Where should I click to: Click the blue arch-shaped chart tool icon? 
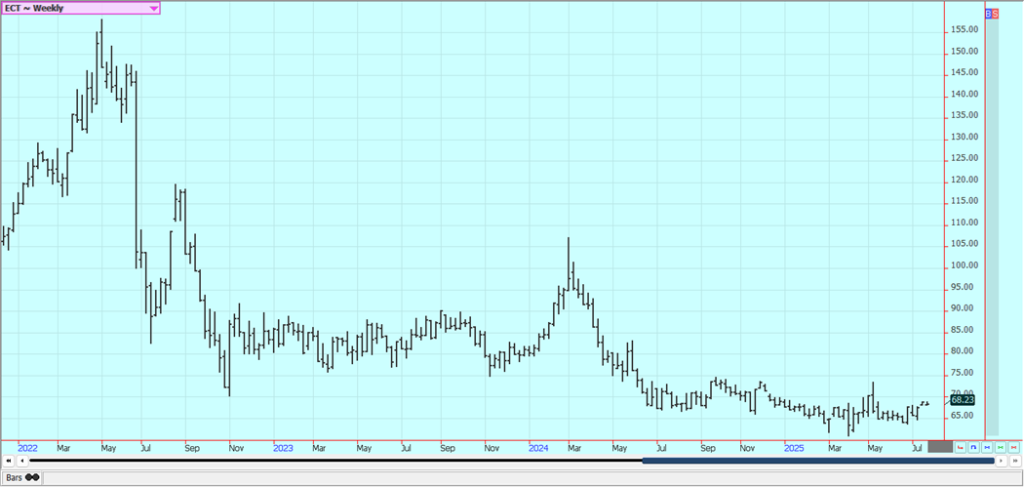[974, 447]
